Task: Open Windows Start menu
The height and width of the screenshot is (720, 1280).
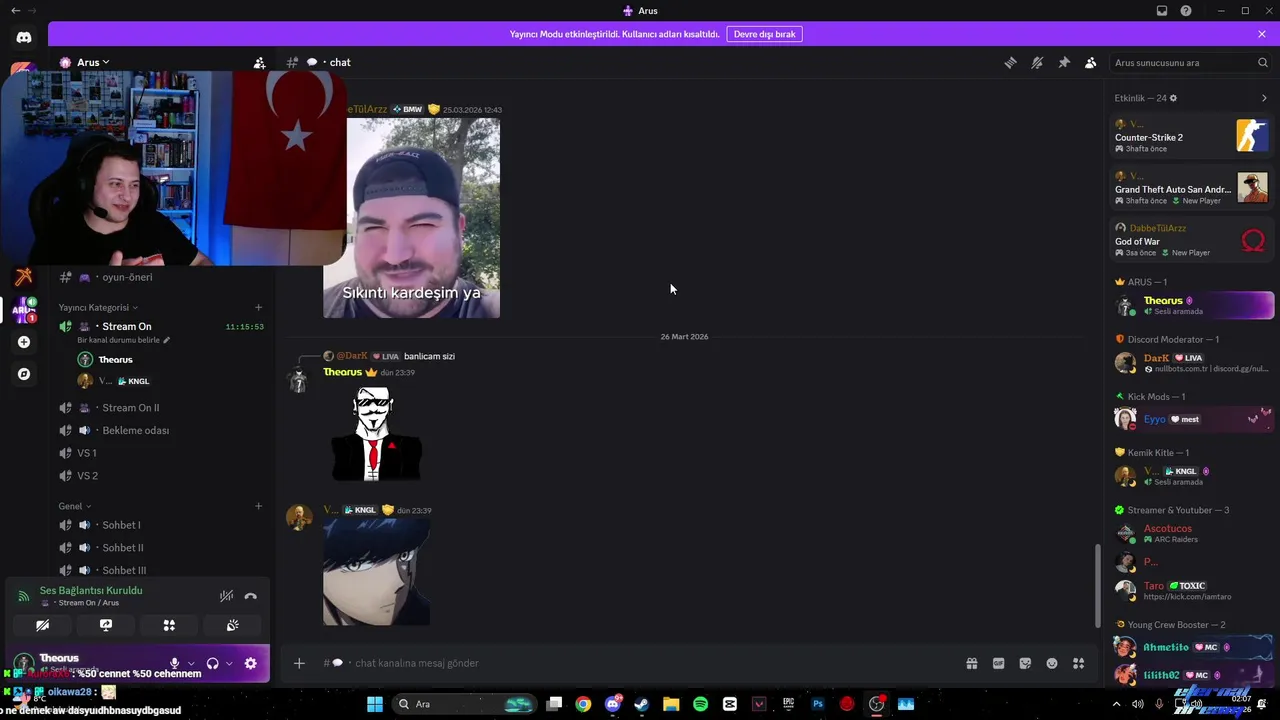Action: coord(375,704)
